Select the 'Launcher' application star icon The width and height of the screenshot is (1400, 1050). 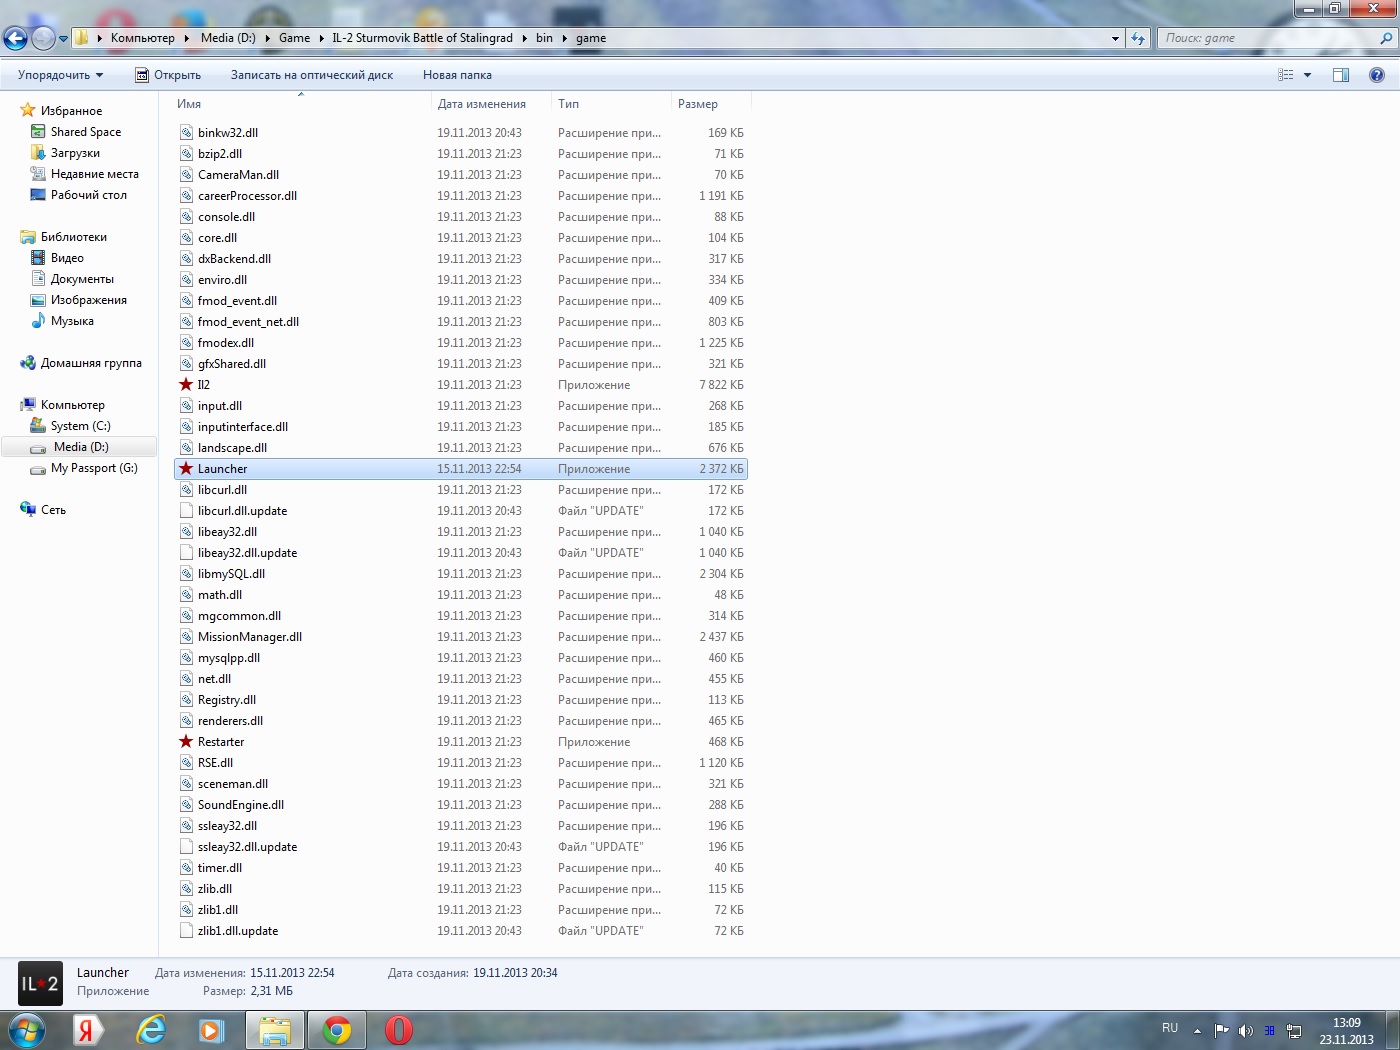[x=186, y=469]
